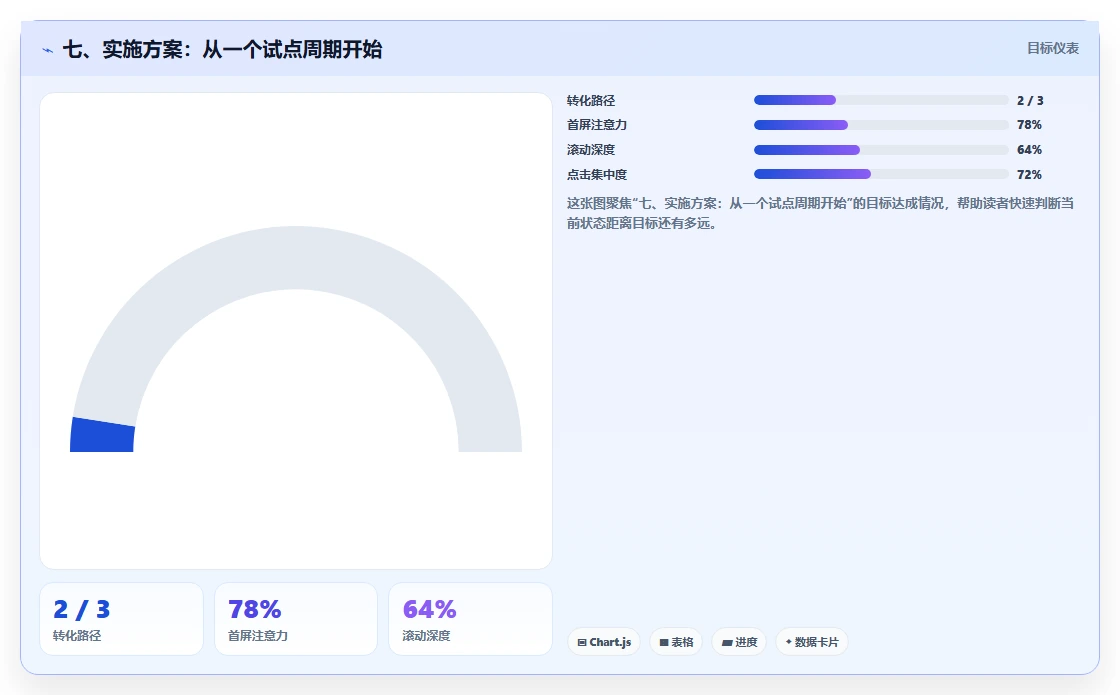Click the icon inside the Chart.js chip
This screenshot has height=695, width=1120.
(x=581, y=642)
